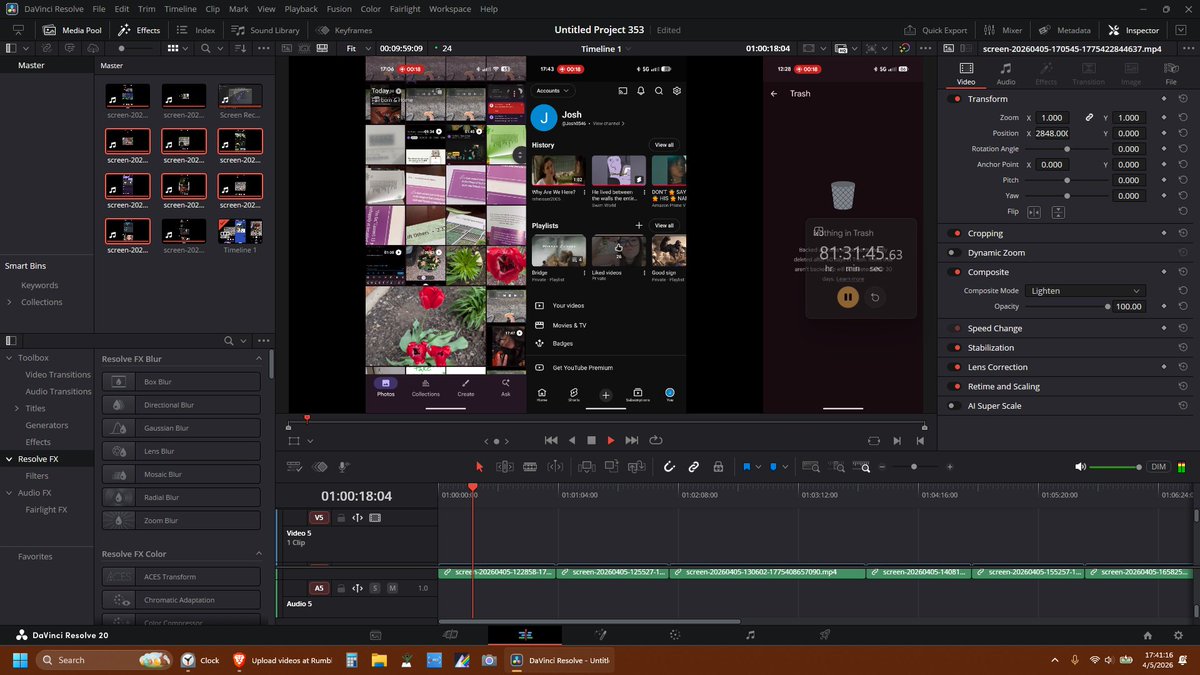Click the blue Flag icon
The height and width of the screenshot is (675, 1200).
point(746,467)
